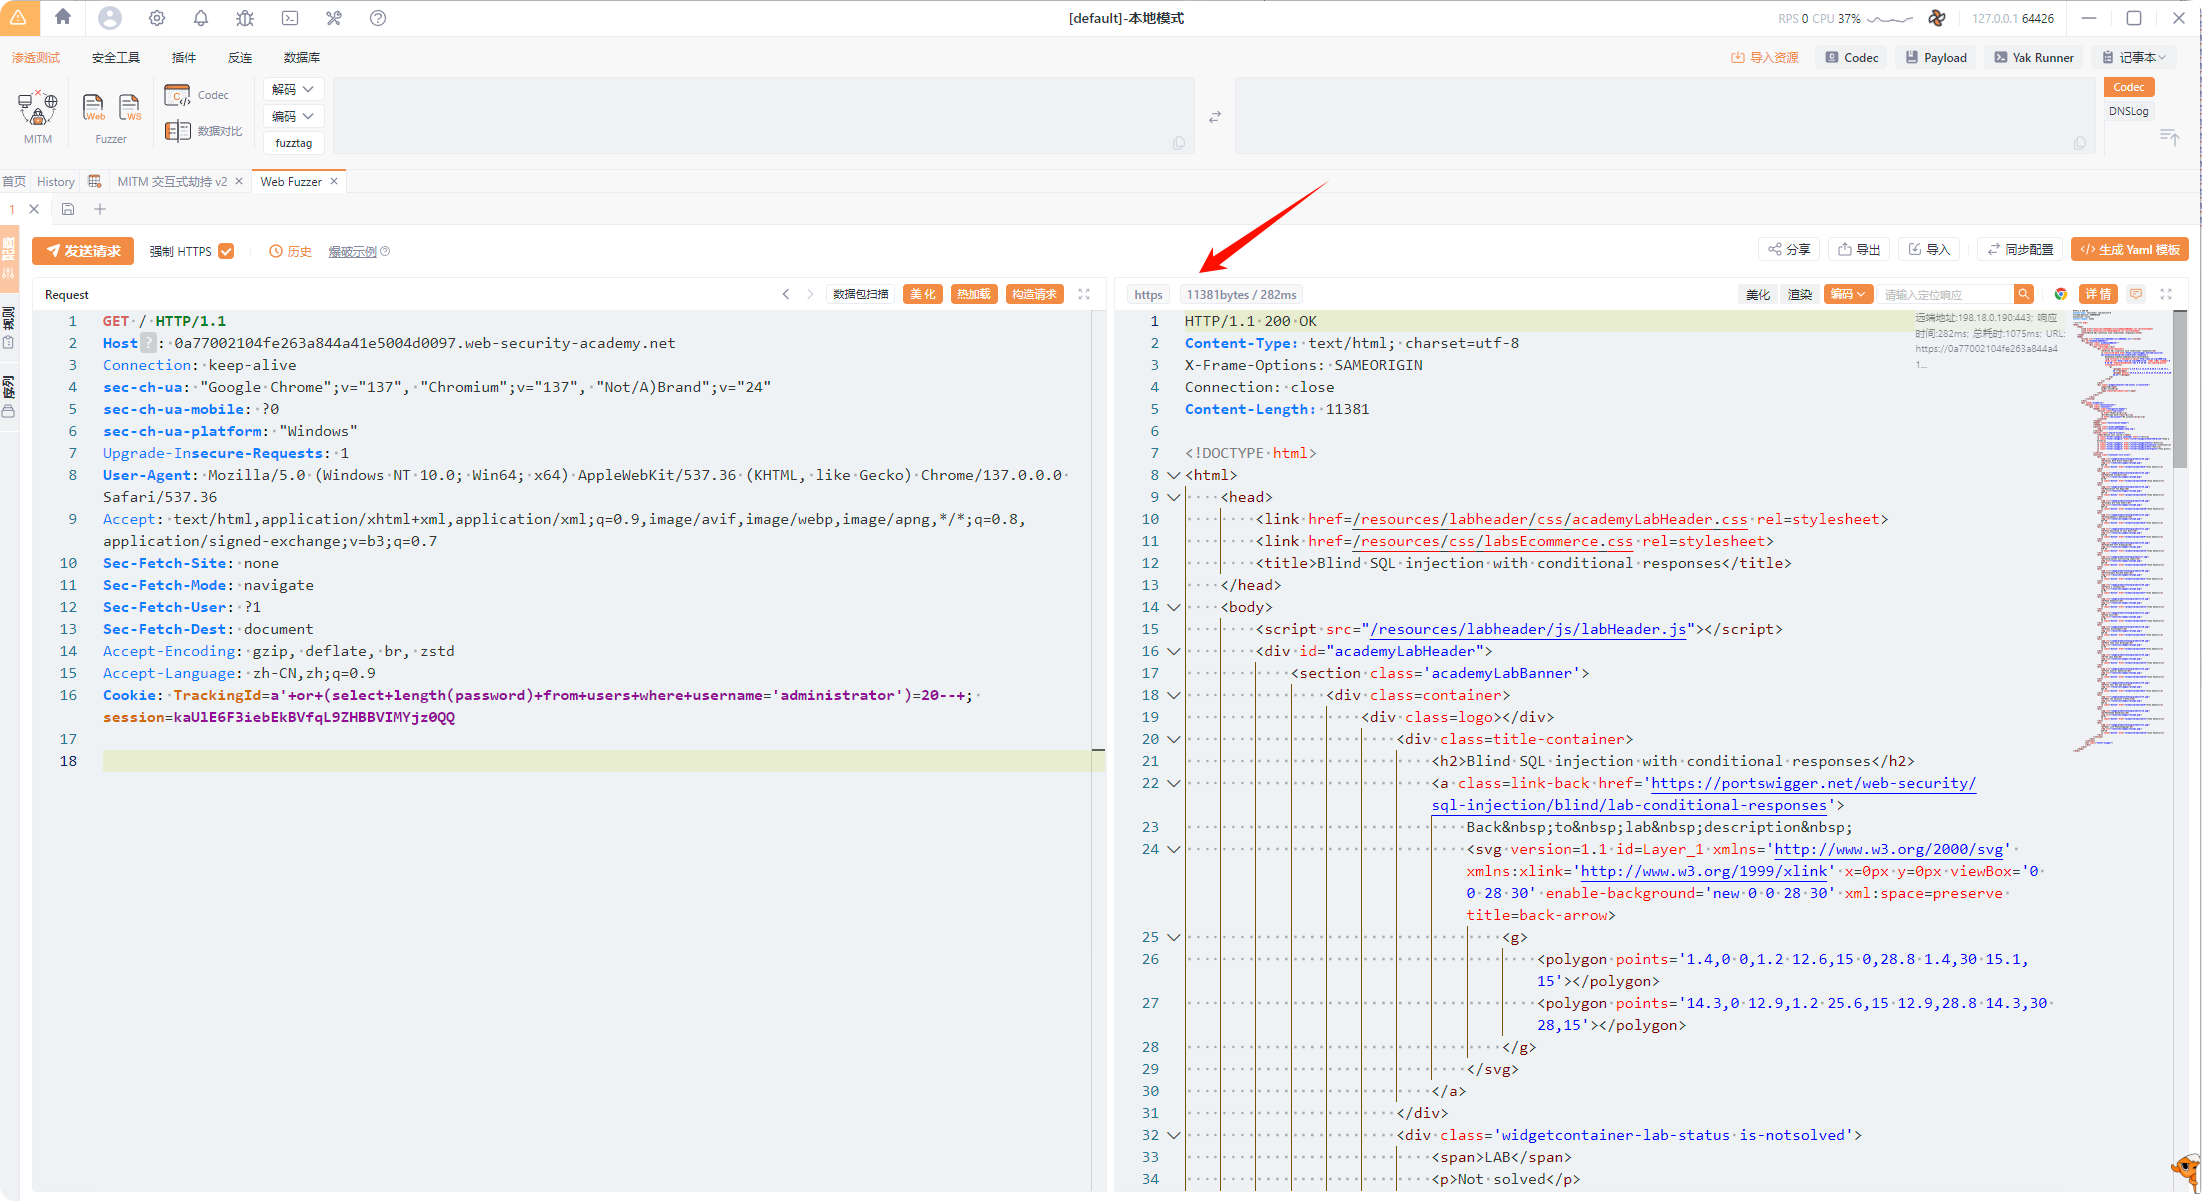Toggle the 强制 HTTPS checkbox

pyautogui.click(x=227, y=251)
